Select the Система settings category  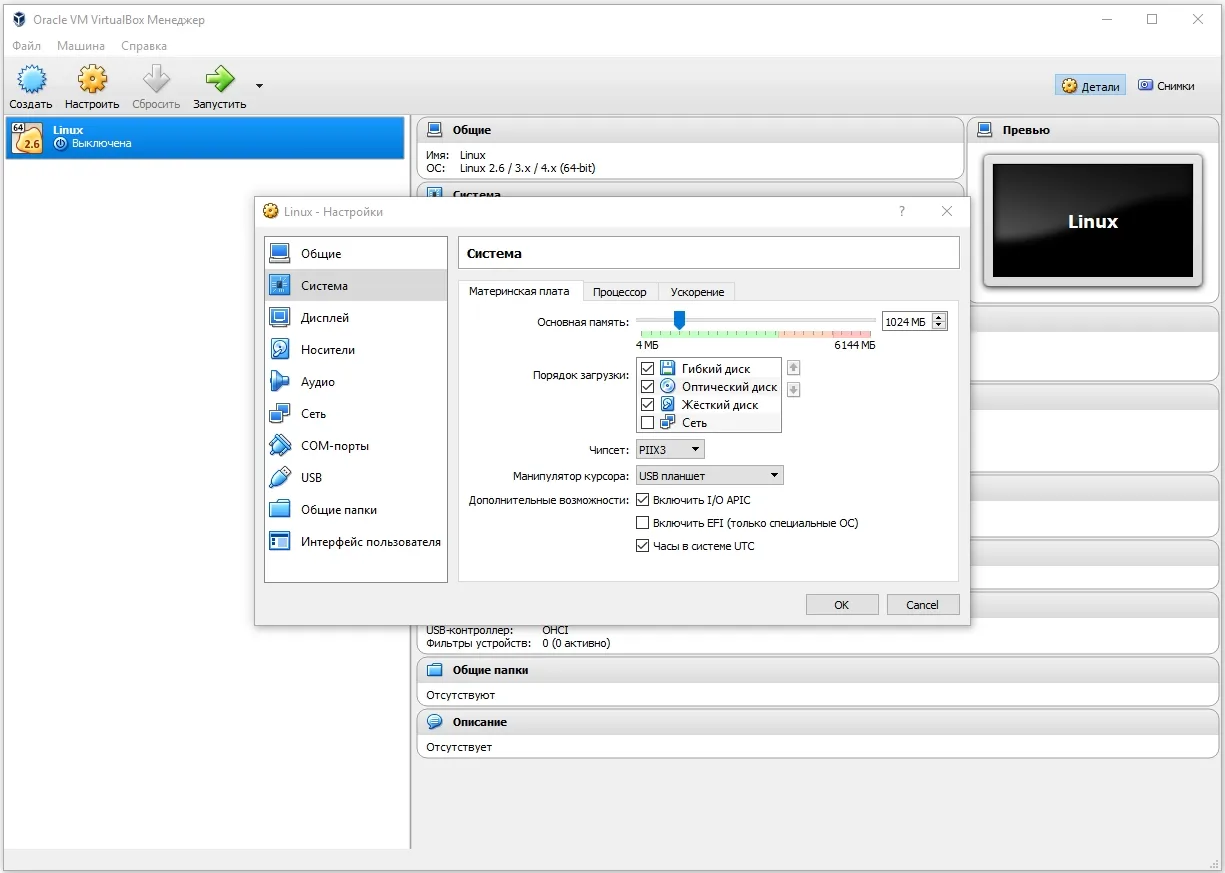pos(356,286)
